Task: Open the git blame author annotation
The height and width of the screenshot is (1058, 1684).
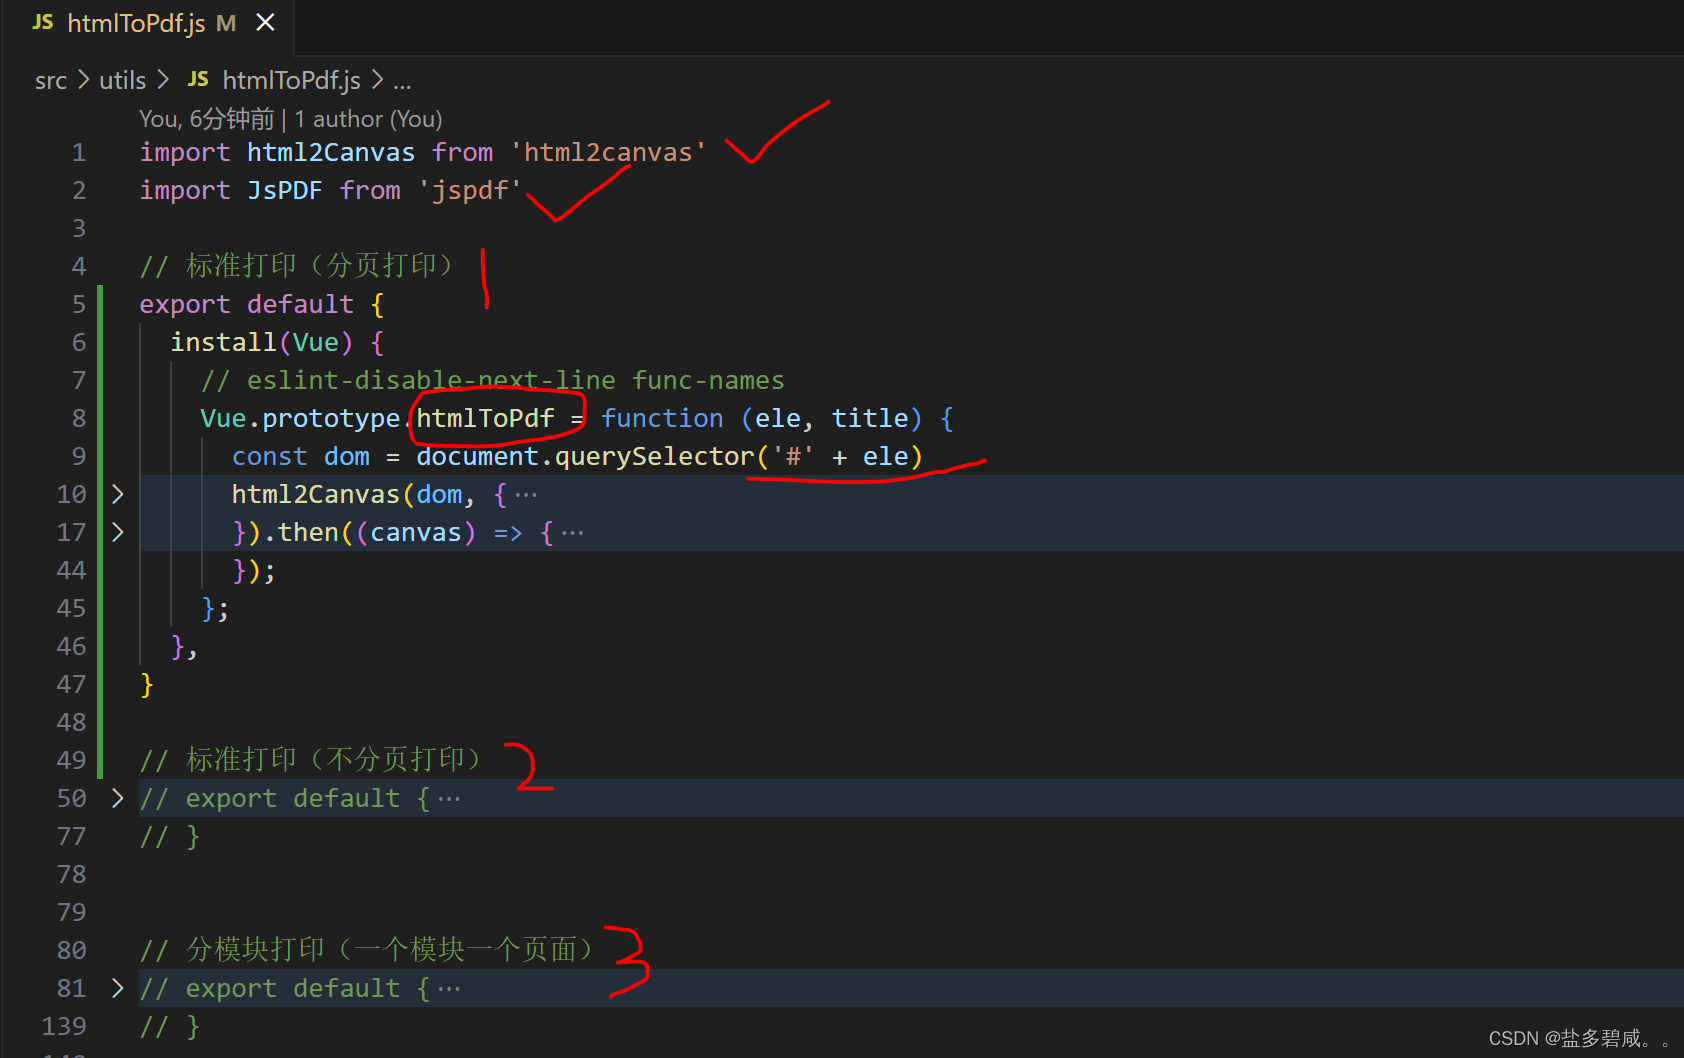Action: click(x=291, y=119)
